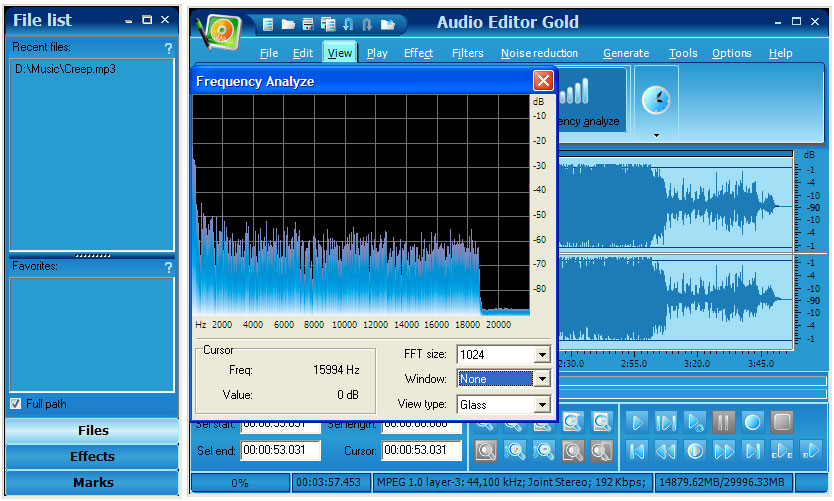Click the folder-with-arrow export icon in quick toolbar
The height and width of the screenshot is (501, 834).
(x=388, y=24)
